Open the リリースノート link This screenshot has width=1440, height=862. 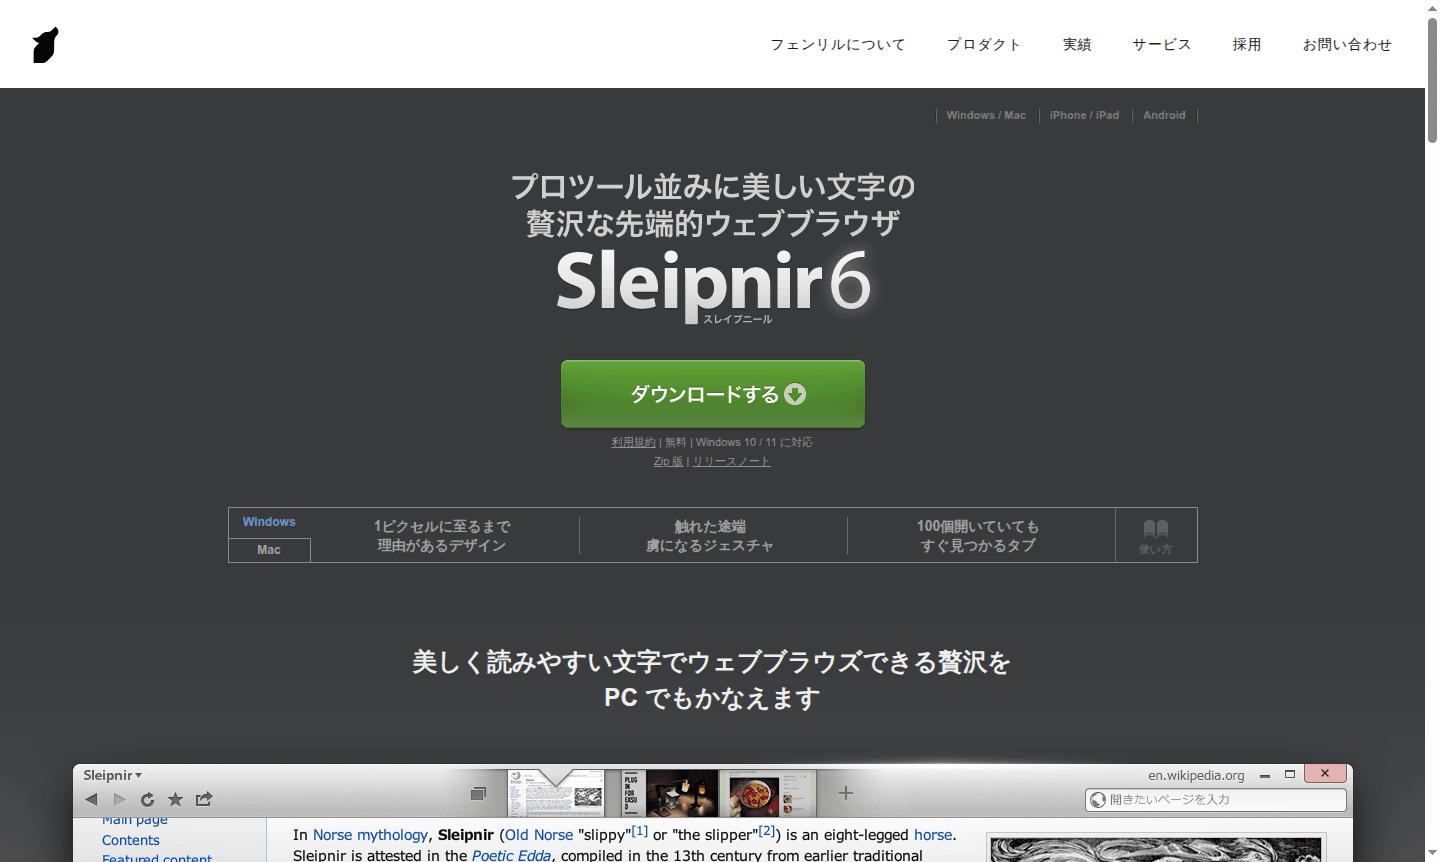tap(731, 461)
